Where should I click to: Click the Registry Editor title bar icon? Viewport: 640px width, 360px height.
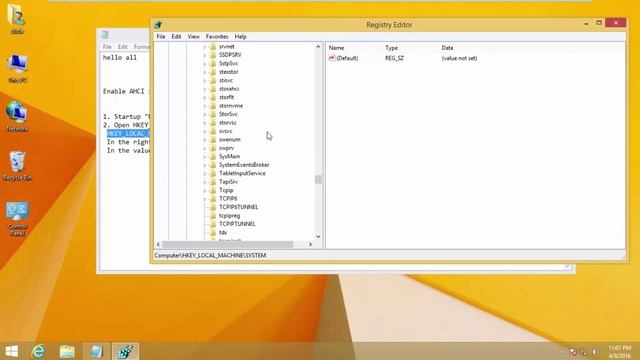coord(158,25)
